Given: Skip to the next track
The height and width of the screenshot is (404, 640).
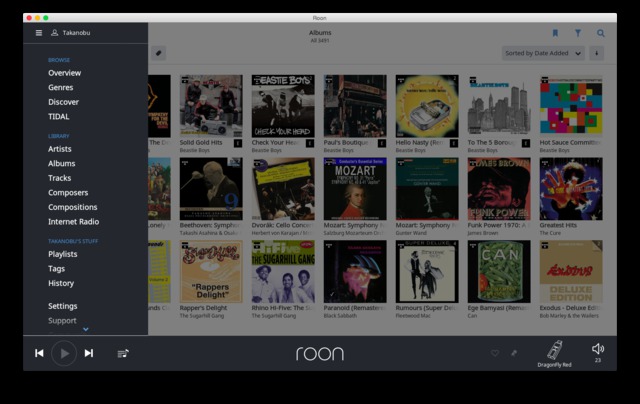Looking at the screenshot, I should (x=89, y=353).
